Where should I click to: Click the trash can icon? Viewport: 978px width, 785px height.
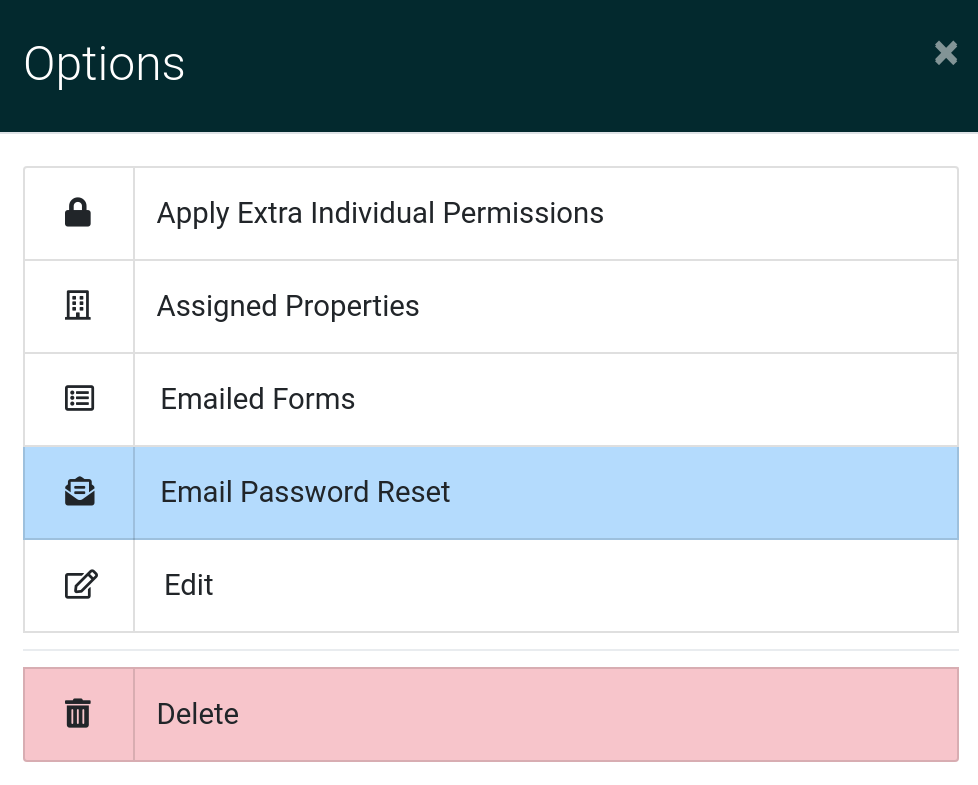(x=78, y=713)
